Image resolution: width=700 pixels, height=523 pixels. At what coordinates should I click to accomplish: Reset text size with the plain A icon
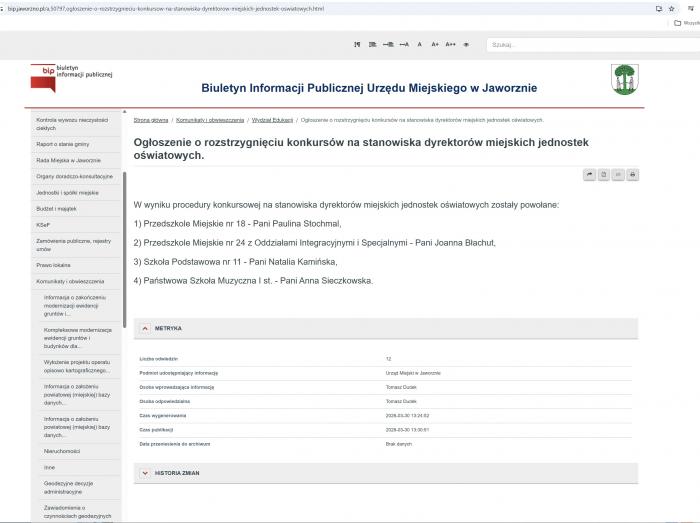(x=419, y=45)
